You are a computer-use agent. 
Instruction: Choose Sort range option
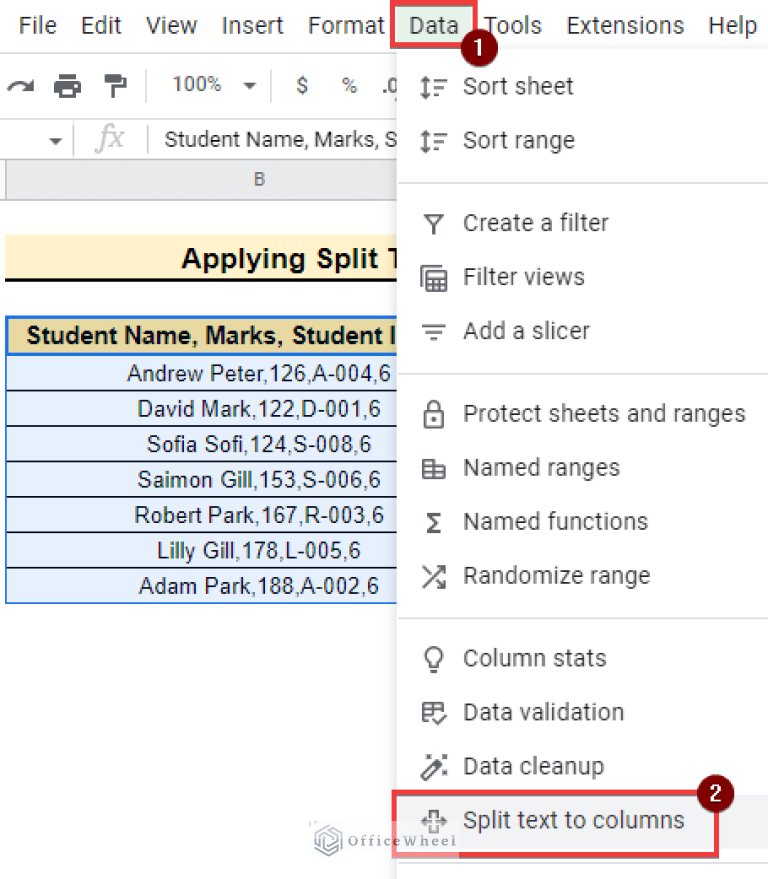pos(518,141)
